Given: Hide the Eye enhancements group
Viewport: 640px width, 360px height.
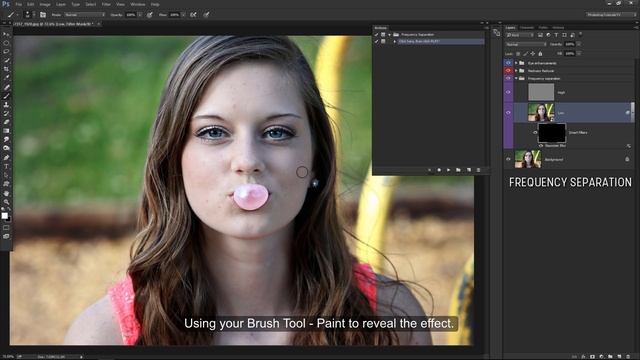Looking at the screenshot, I should point(508,63).
